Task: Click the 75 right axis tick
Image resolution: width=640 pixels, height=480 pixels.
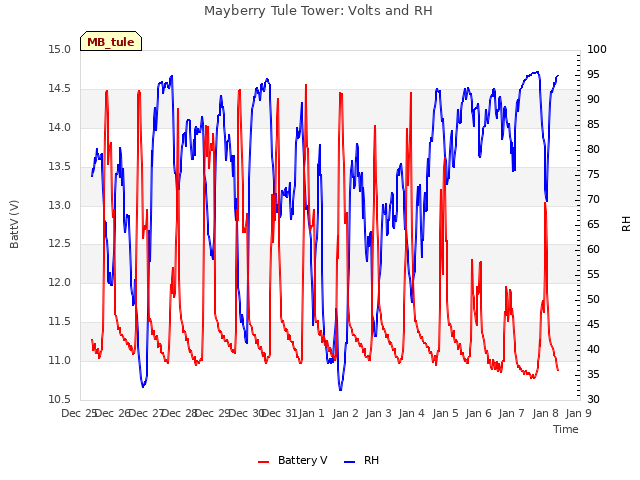Action: 593,174
